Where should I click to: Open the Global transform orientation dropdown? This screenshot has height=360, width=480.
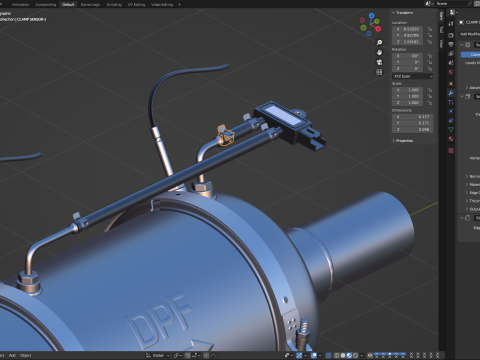click(158, 356)
